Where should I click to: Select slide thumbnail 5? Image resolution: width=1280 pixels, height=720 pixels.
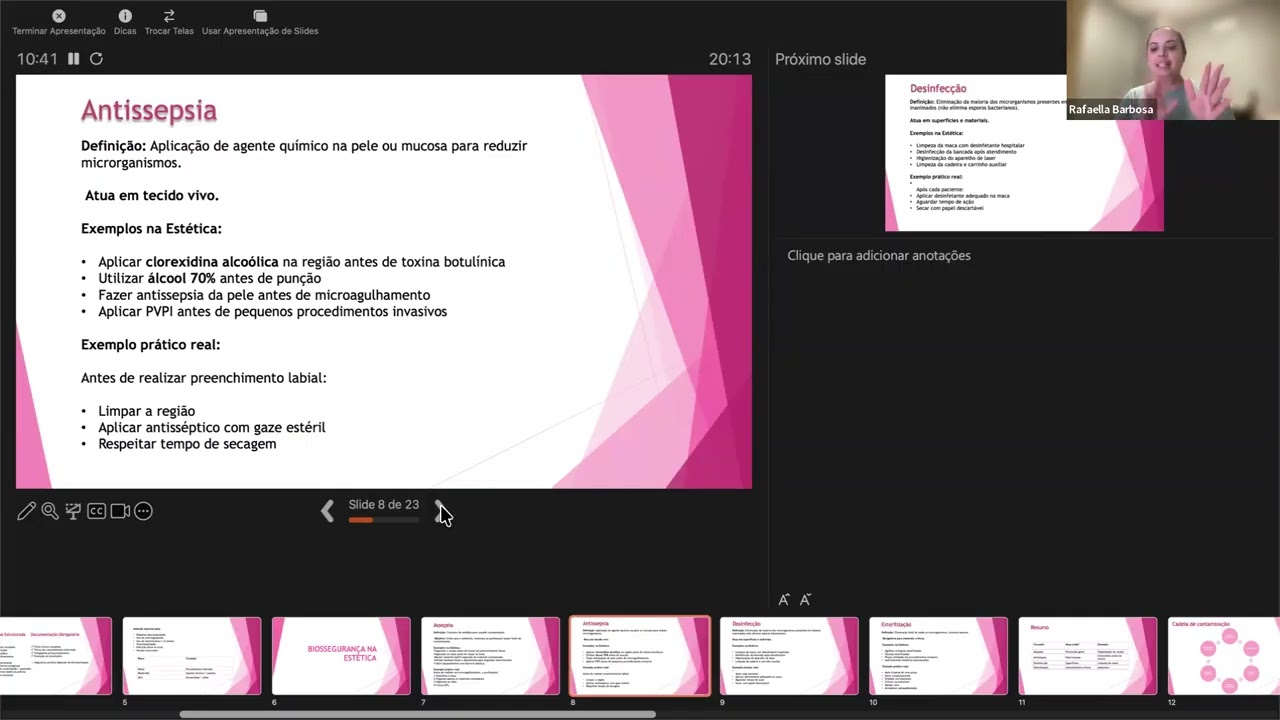[192, 656]
